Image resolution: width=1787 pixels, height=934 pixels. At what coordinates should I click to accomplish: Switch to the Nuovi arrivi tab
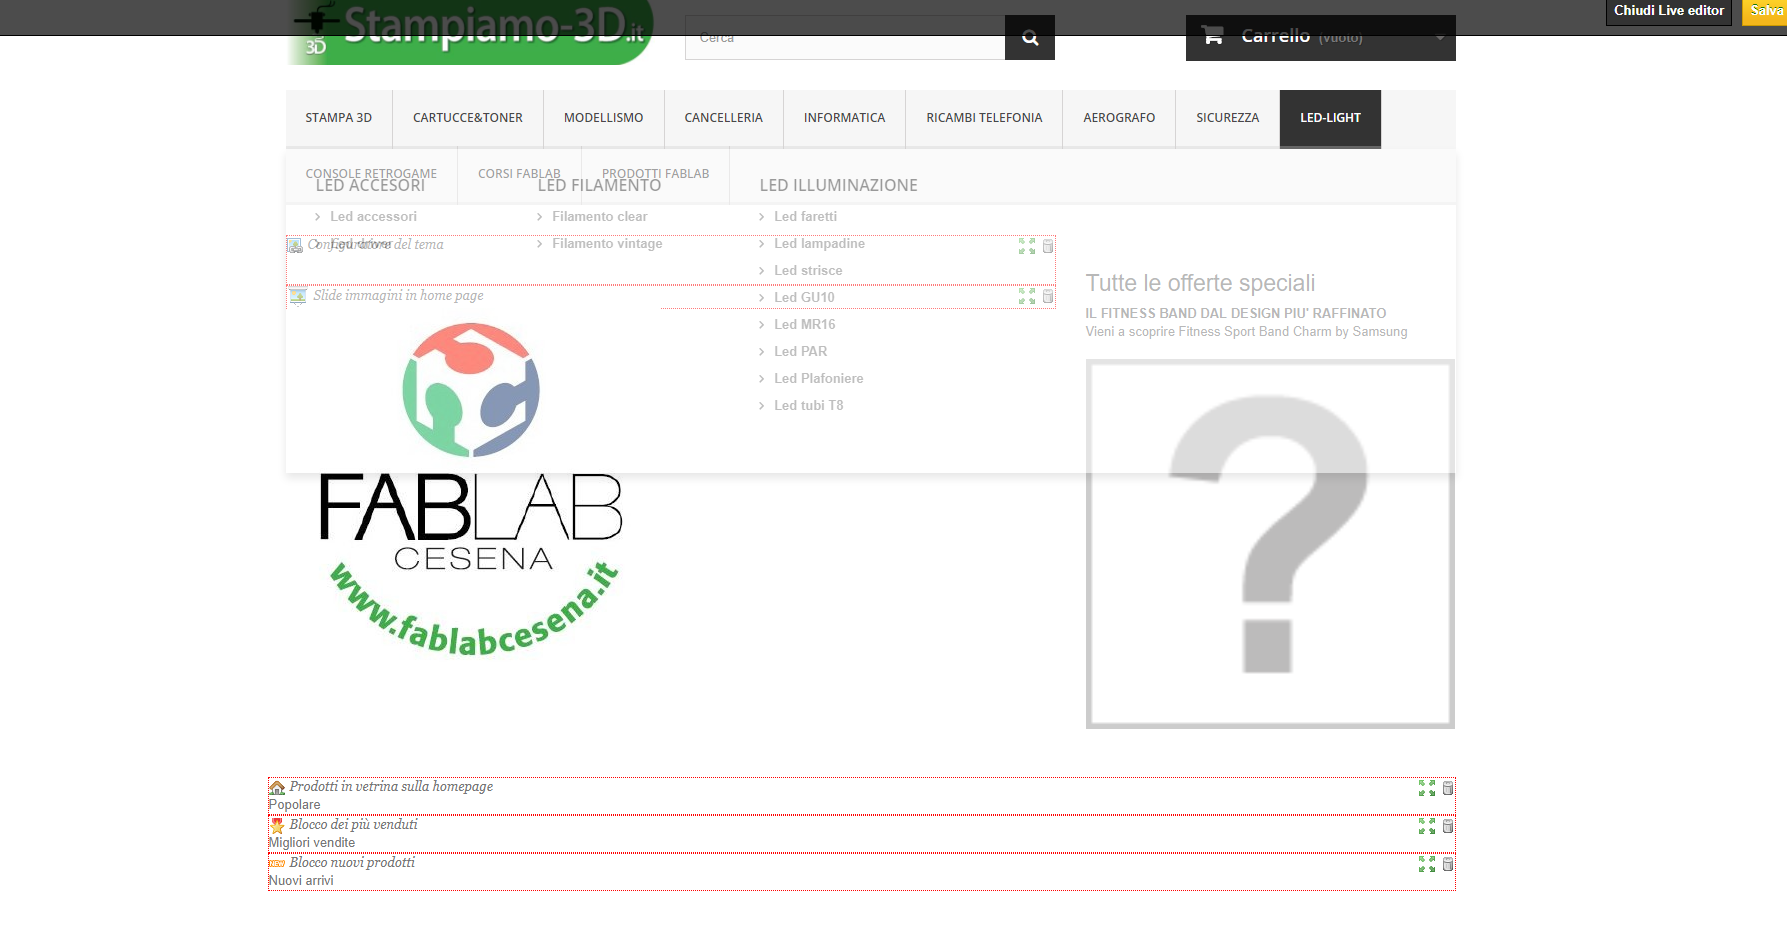pos(301,881)
